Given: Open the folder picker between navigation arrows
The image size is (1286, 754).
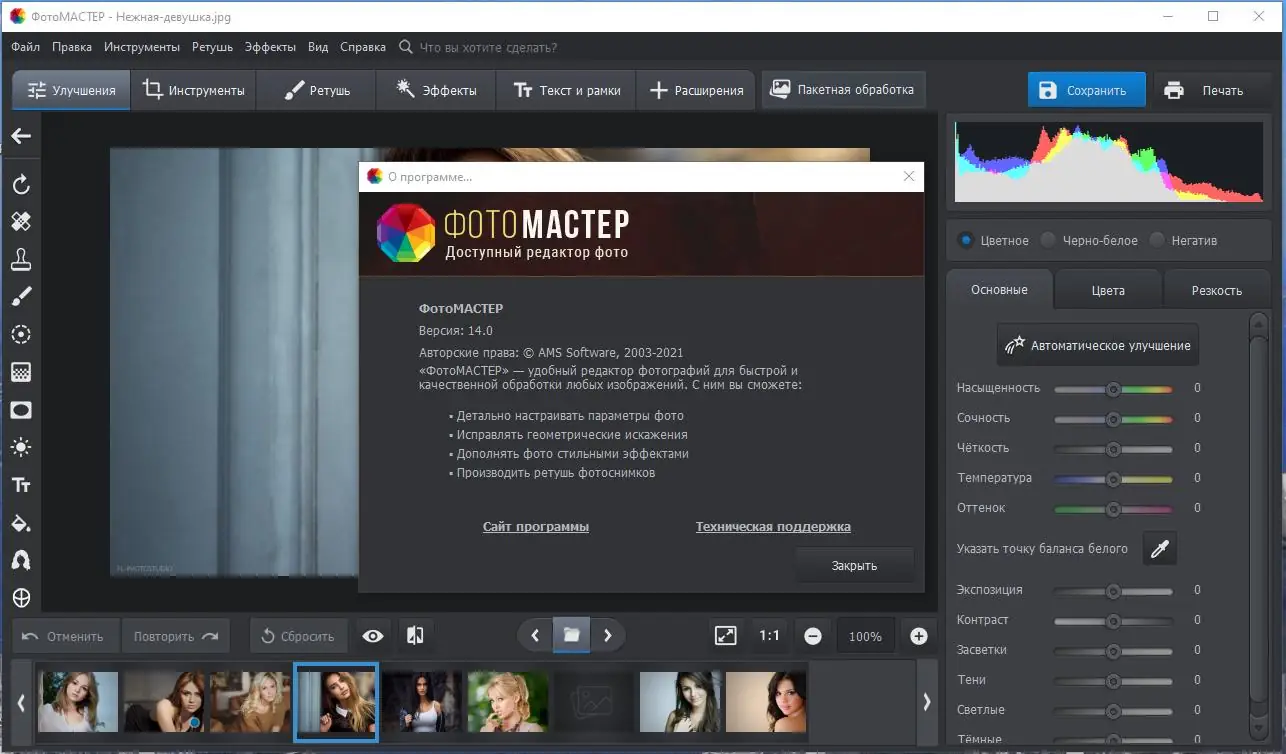Looking at the screenshot, I should coord(571,635).
